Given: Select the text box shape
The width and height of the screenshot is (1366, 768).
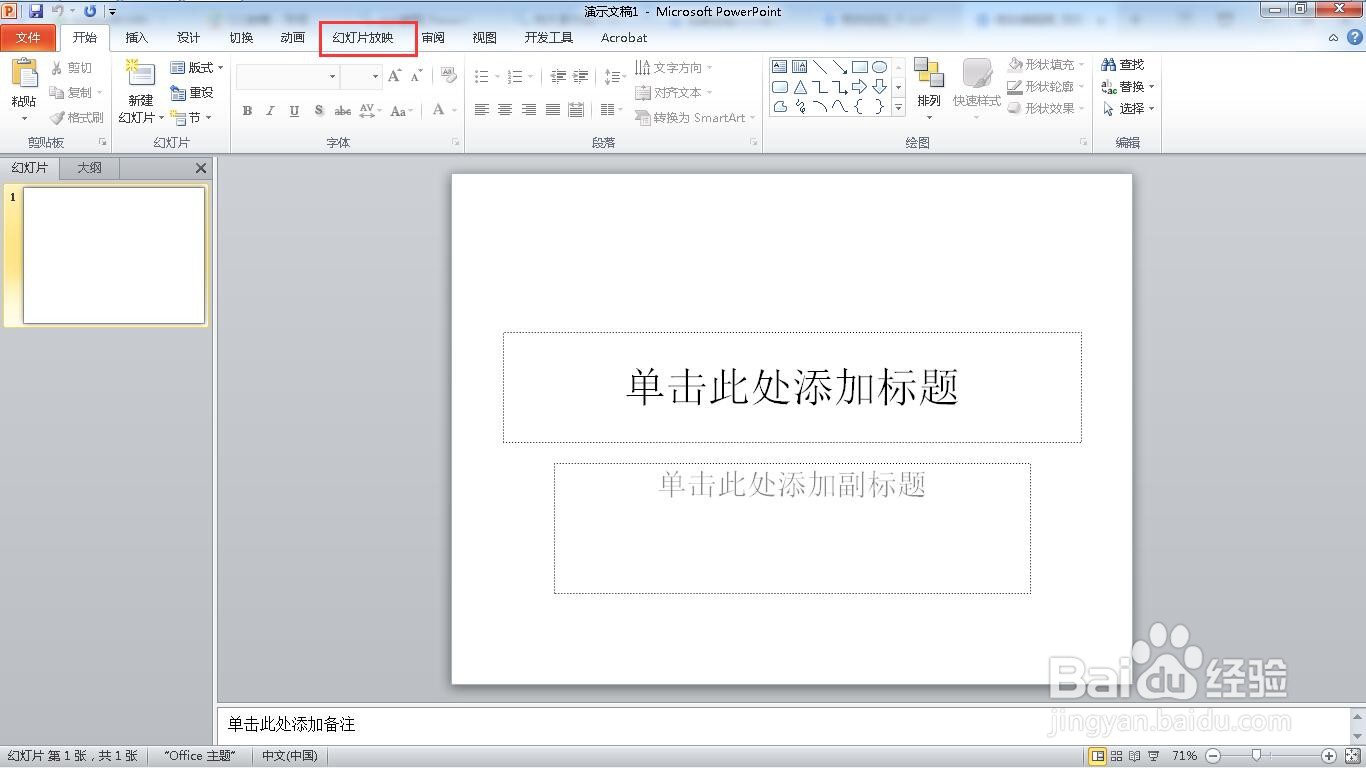Looking at the screenshot, I should pos(780,67).
